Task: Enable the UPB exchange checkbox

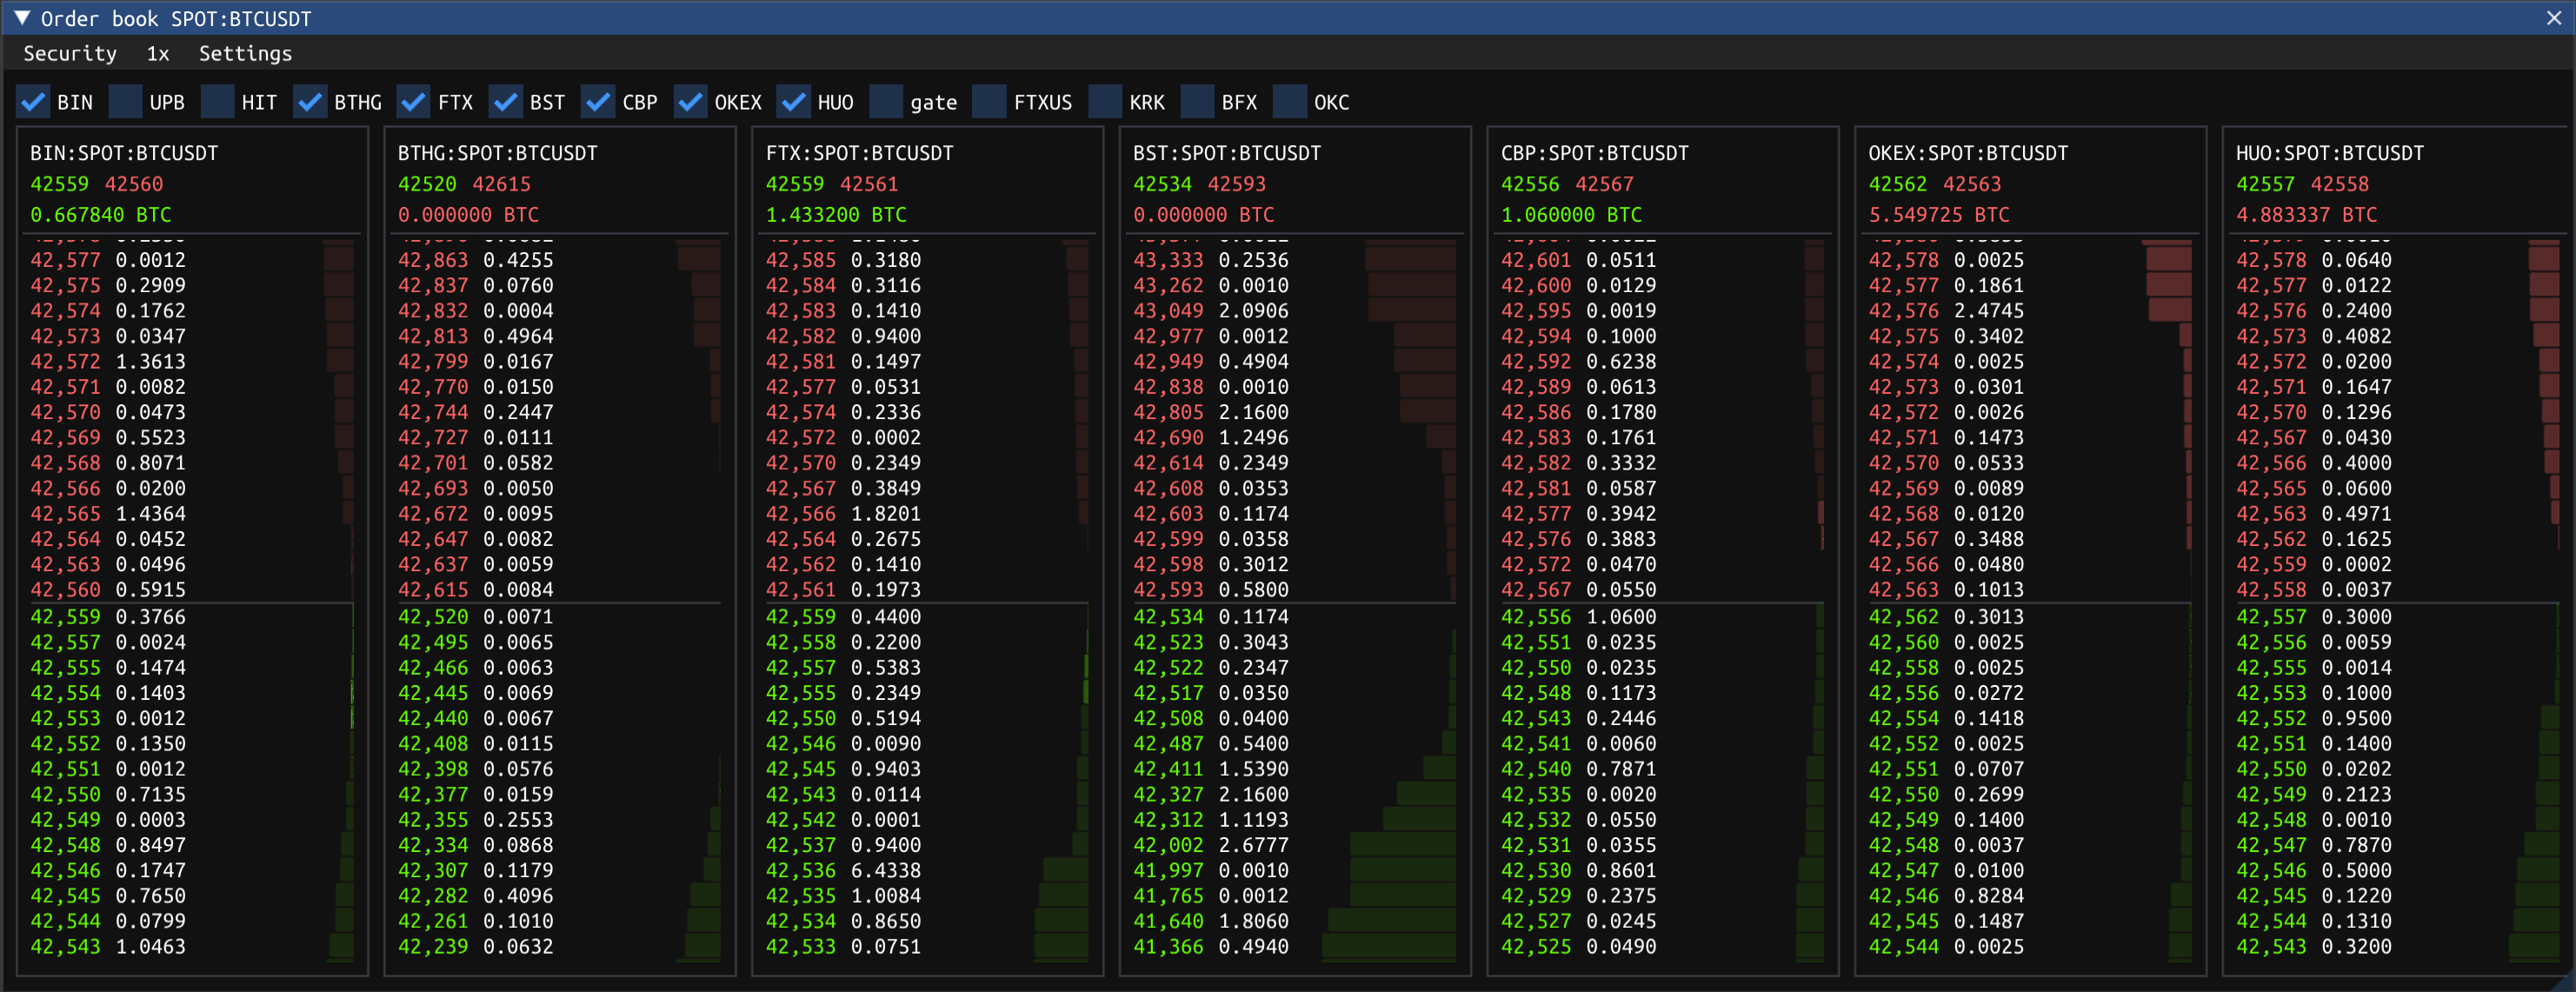Action: [x=125, y=102]
